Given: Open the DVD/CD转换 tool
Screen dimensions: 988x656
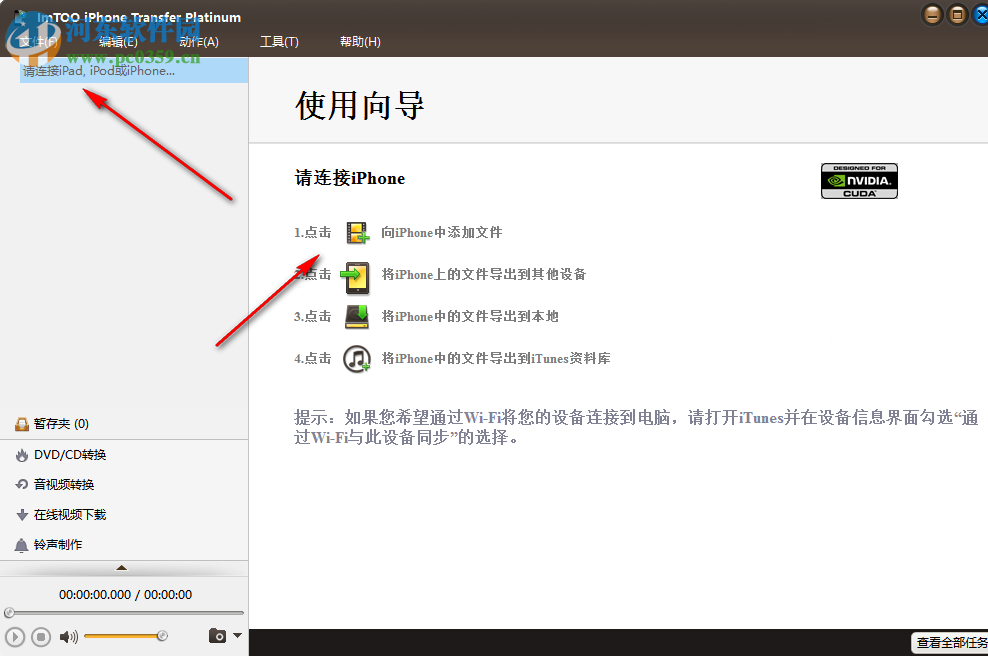Looking at the screenshot, I should pyautogui.click(x=70, y=454).
